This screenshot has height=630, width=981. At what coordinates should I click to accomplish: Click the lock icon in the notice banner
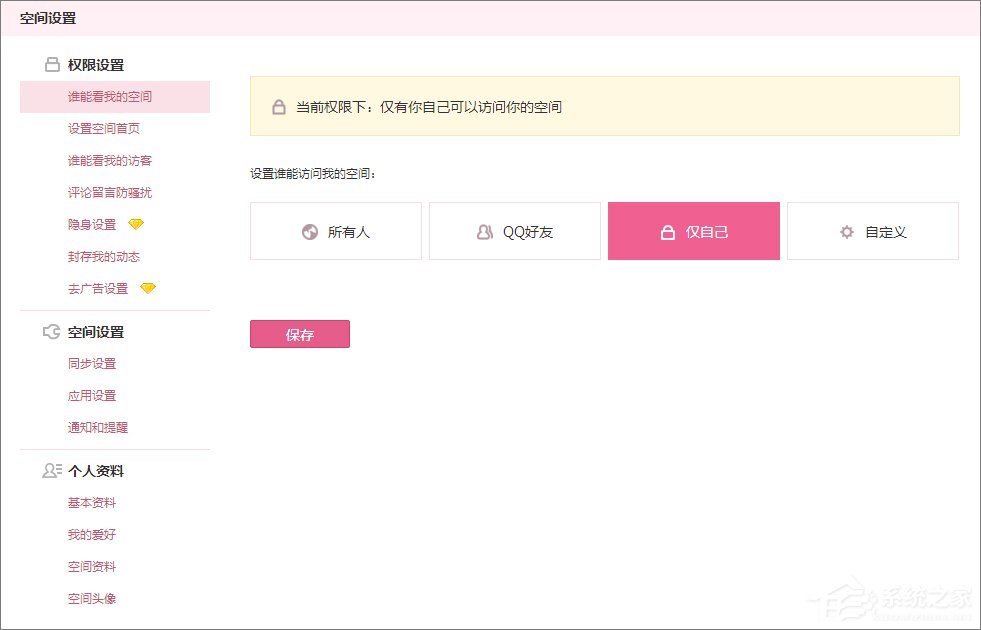pyautogui.click(x=278, y=106)
